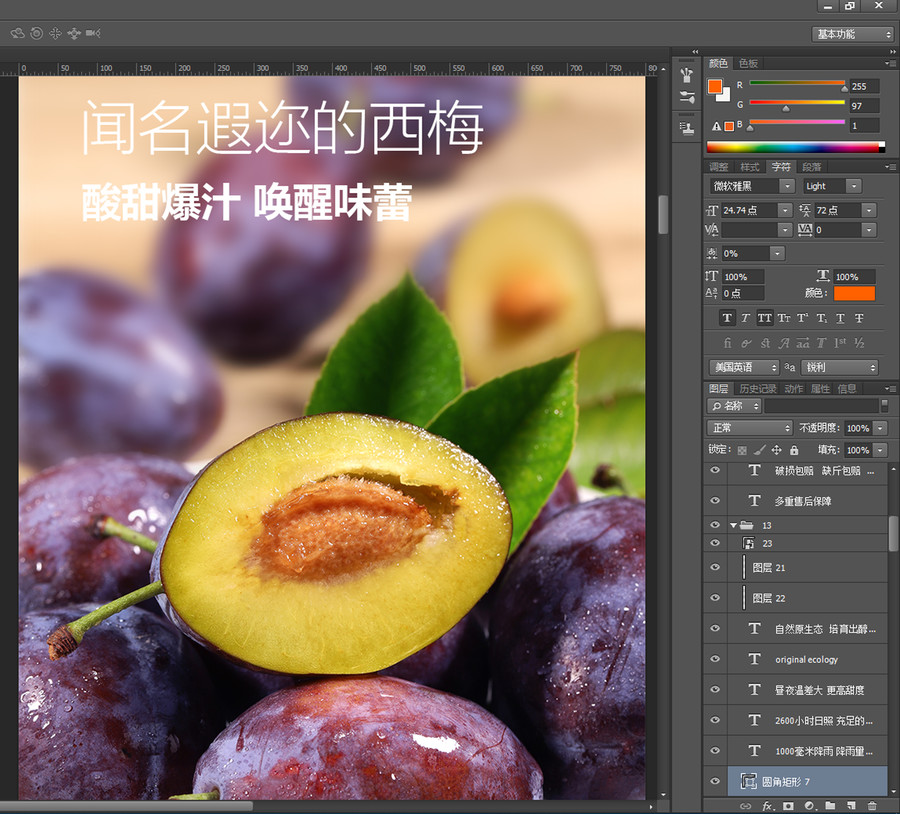Switch to the 动作 tab
The width and height of the screenshot is (900, 814).
point(794,389)
